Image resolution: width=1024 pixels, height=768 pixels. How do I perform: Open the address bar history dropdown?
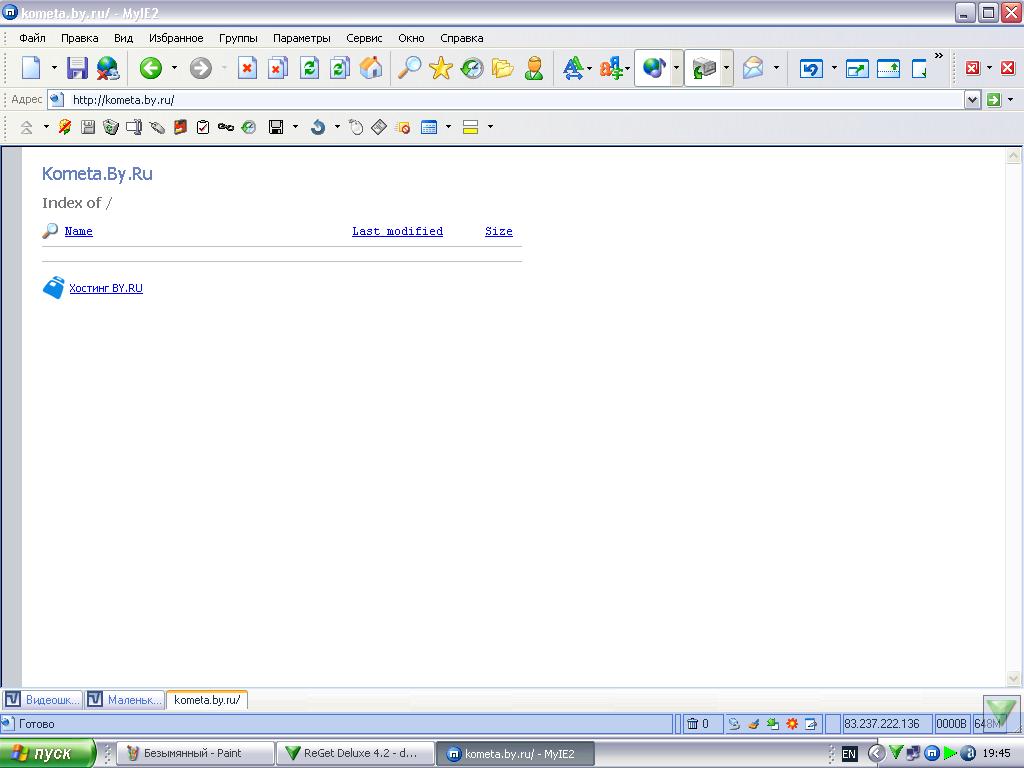coord(972,100)
